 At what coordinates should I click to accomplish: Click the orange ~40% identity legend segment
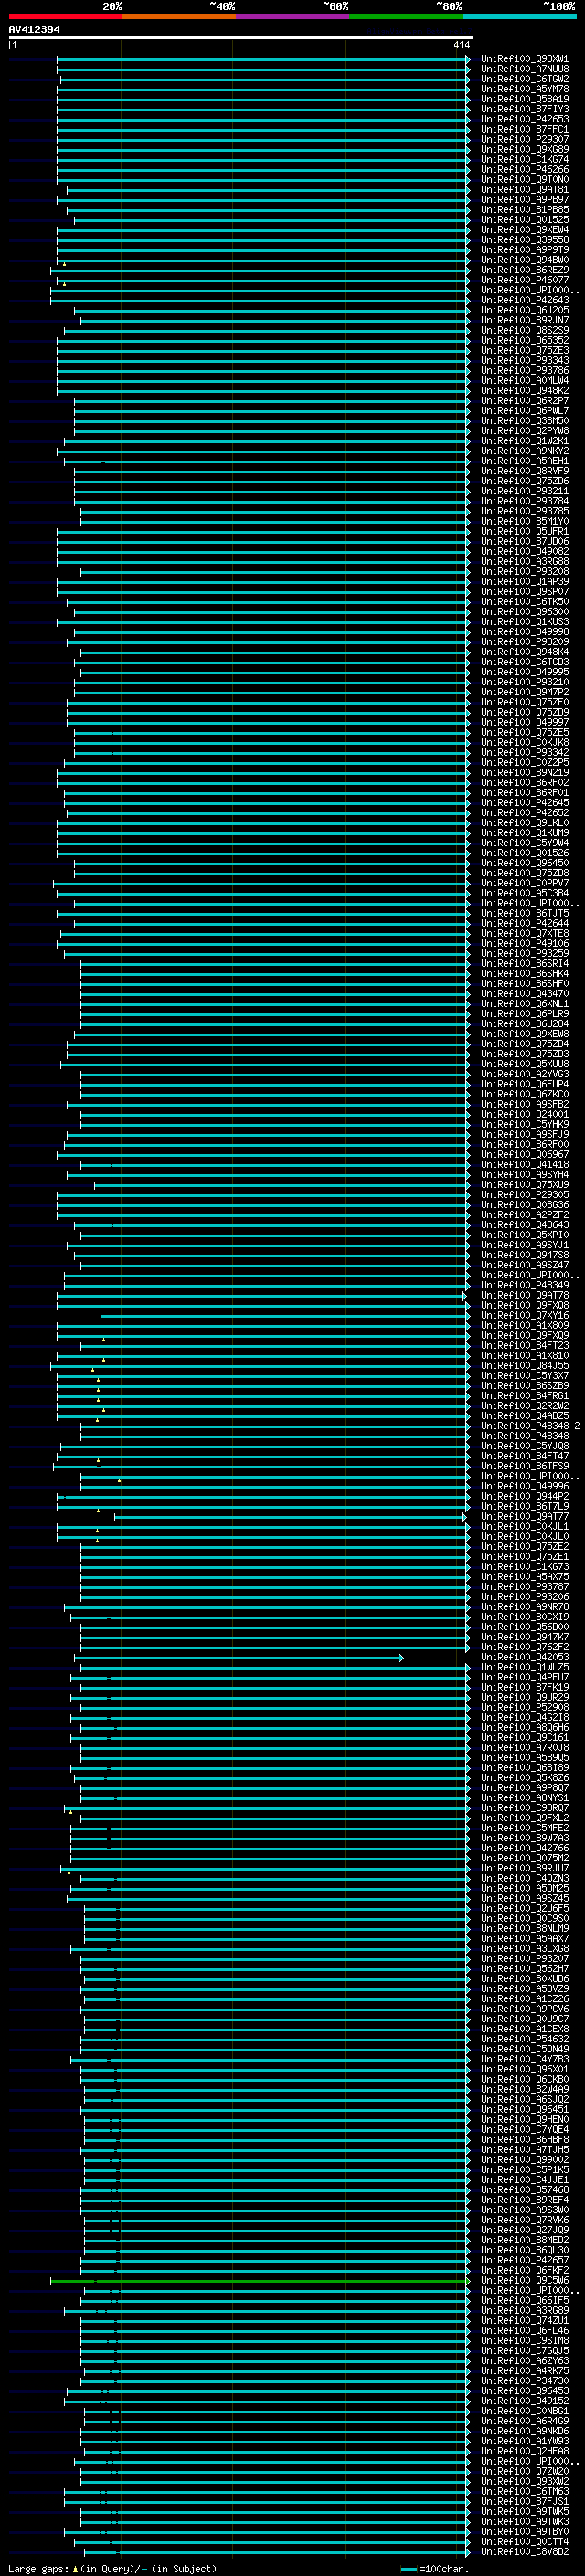(179, 16)
